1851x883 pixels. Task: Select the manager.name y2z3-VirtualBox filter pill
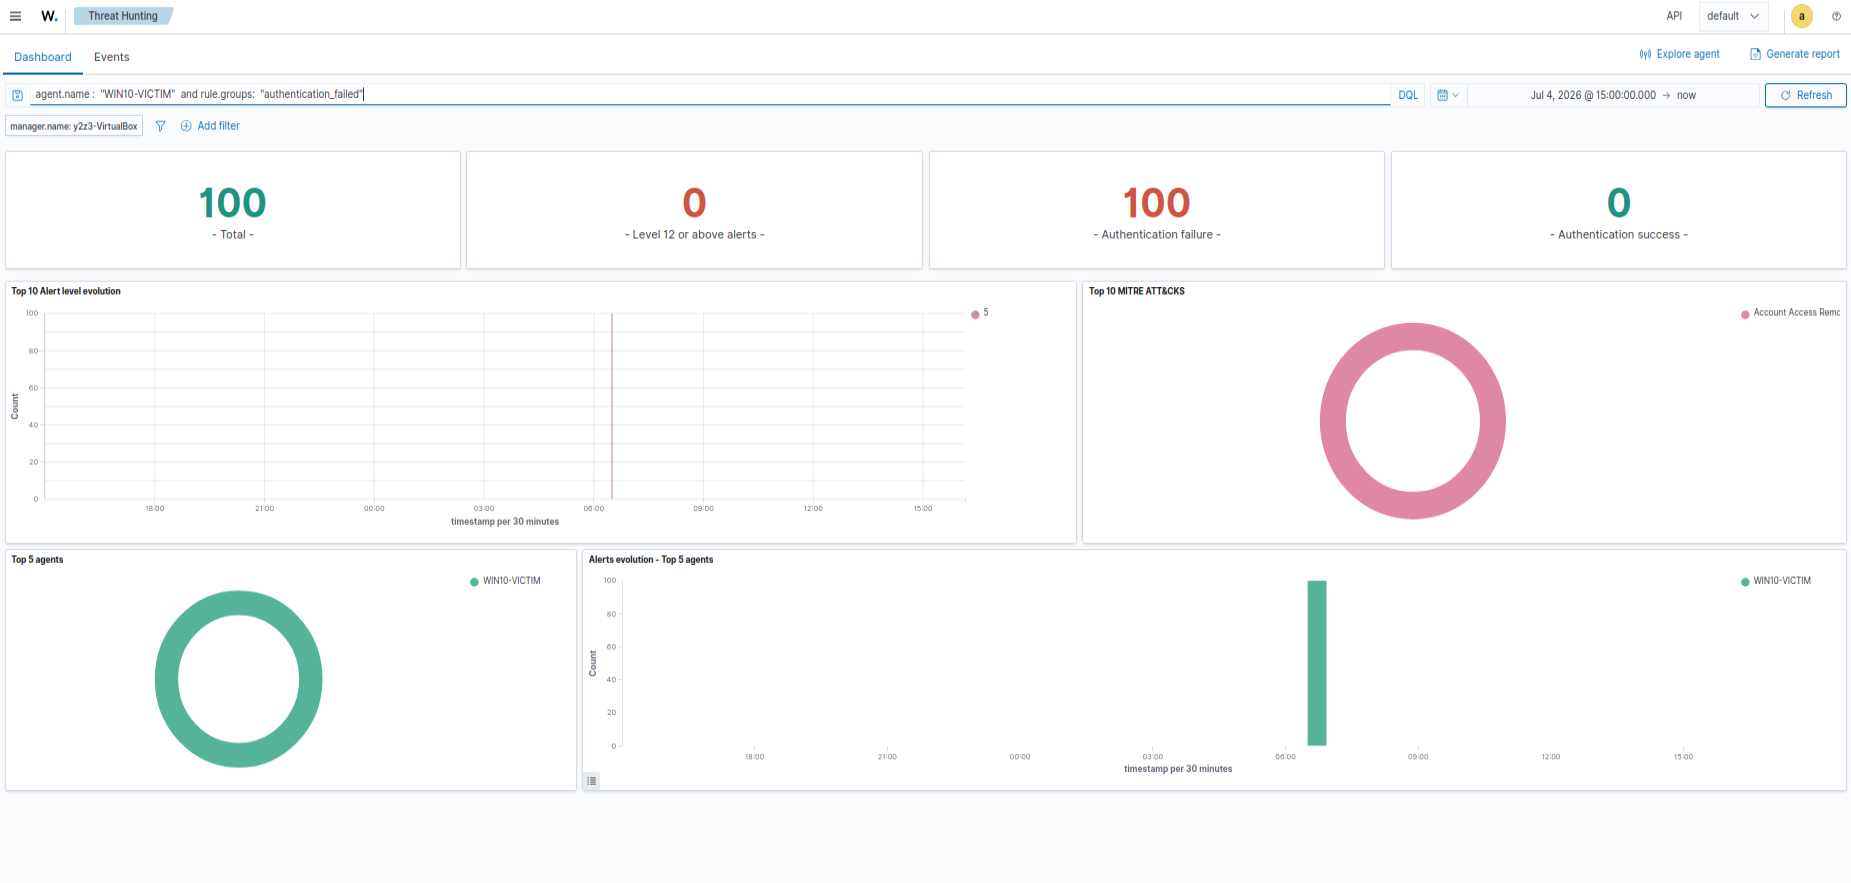[x=74, y=126]
